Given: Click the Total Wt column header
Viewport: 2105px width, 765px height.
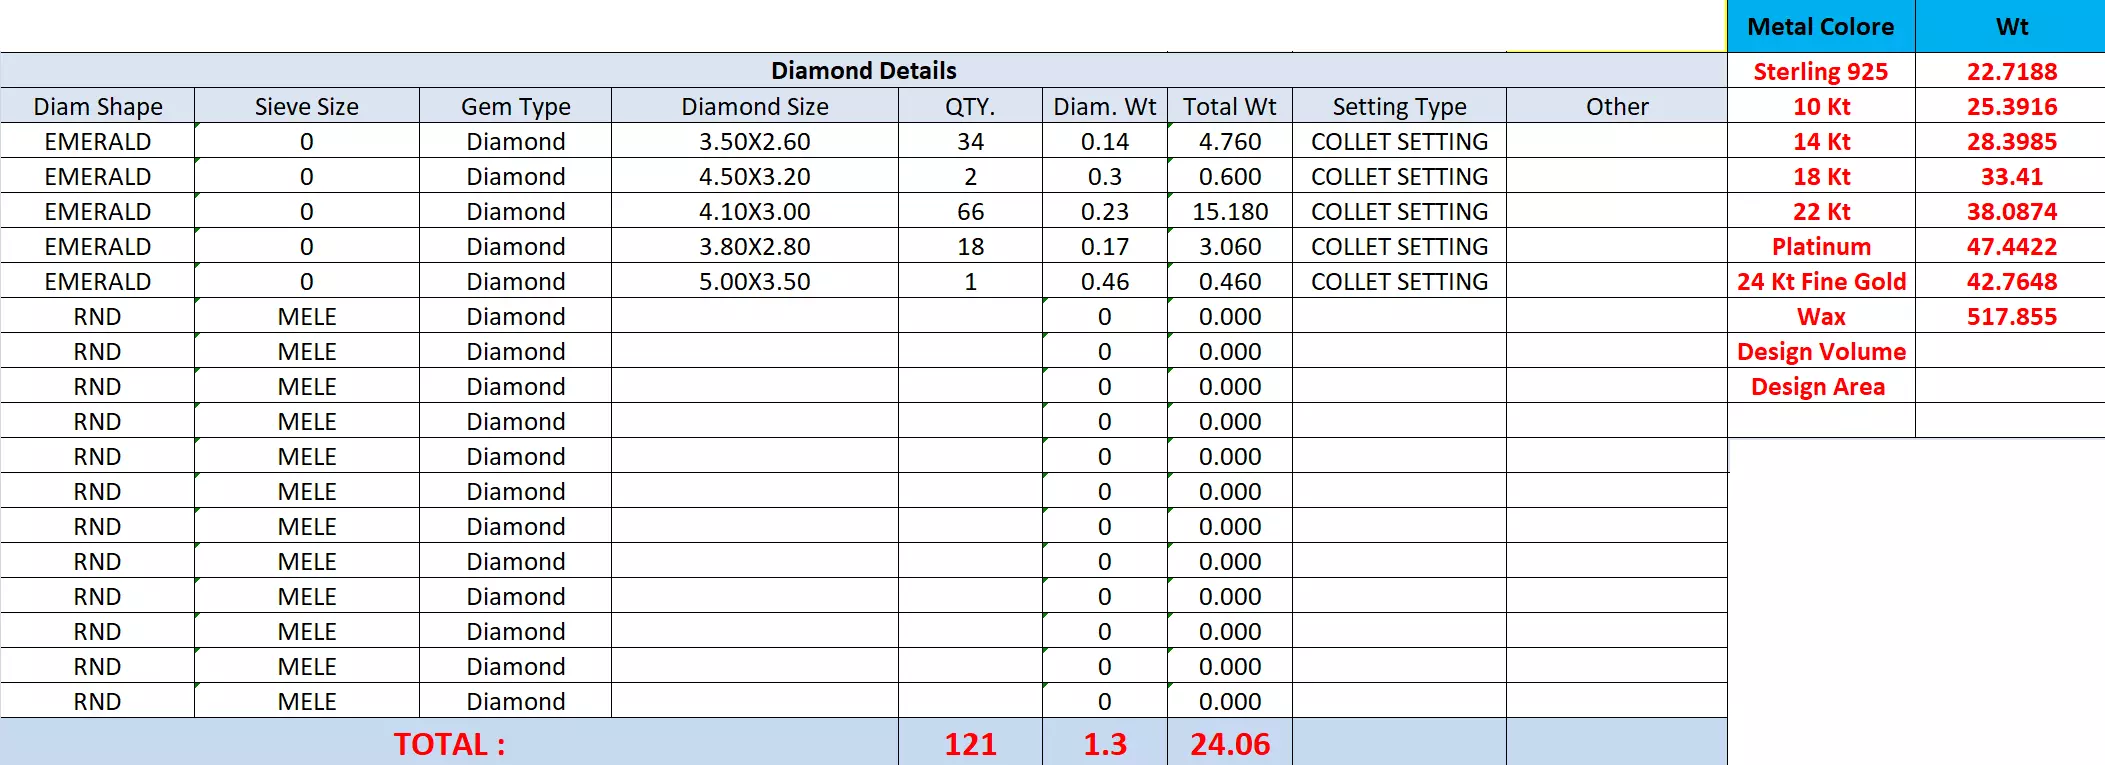Looking at the screenshot, I should tap(1230, 106).
